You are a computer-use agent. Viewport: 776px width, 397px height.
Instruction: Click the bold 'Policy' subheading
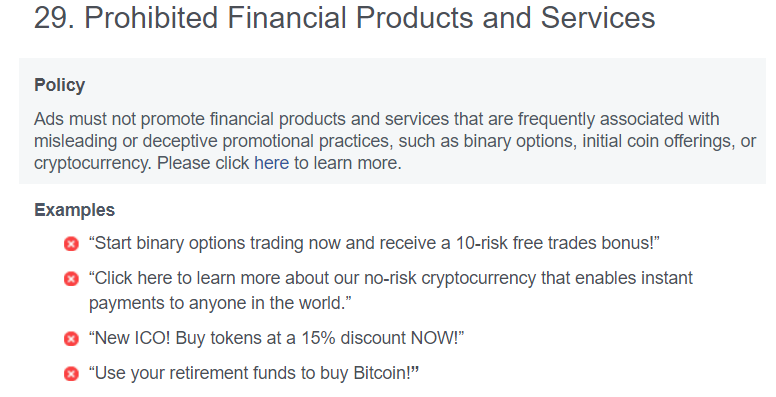[59, 85]
